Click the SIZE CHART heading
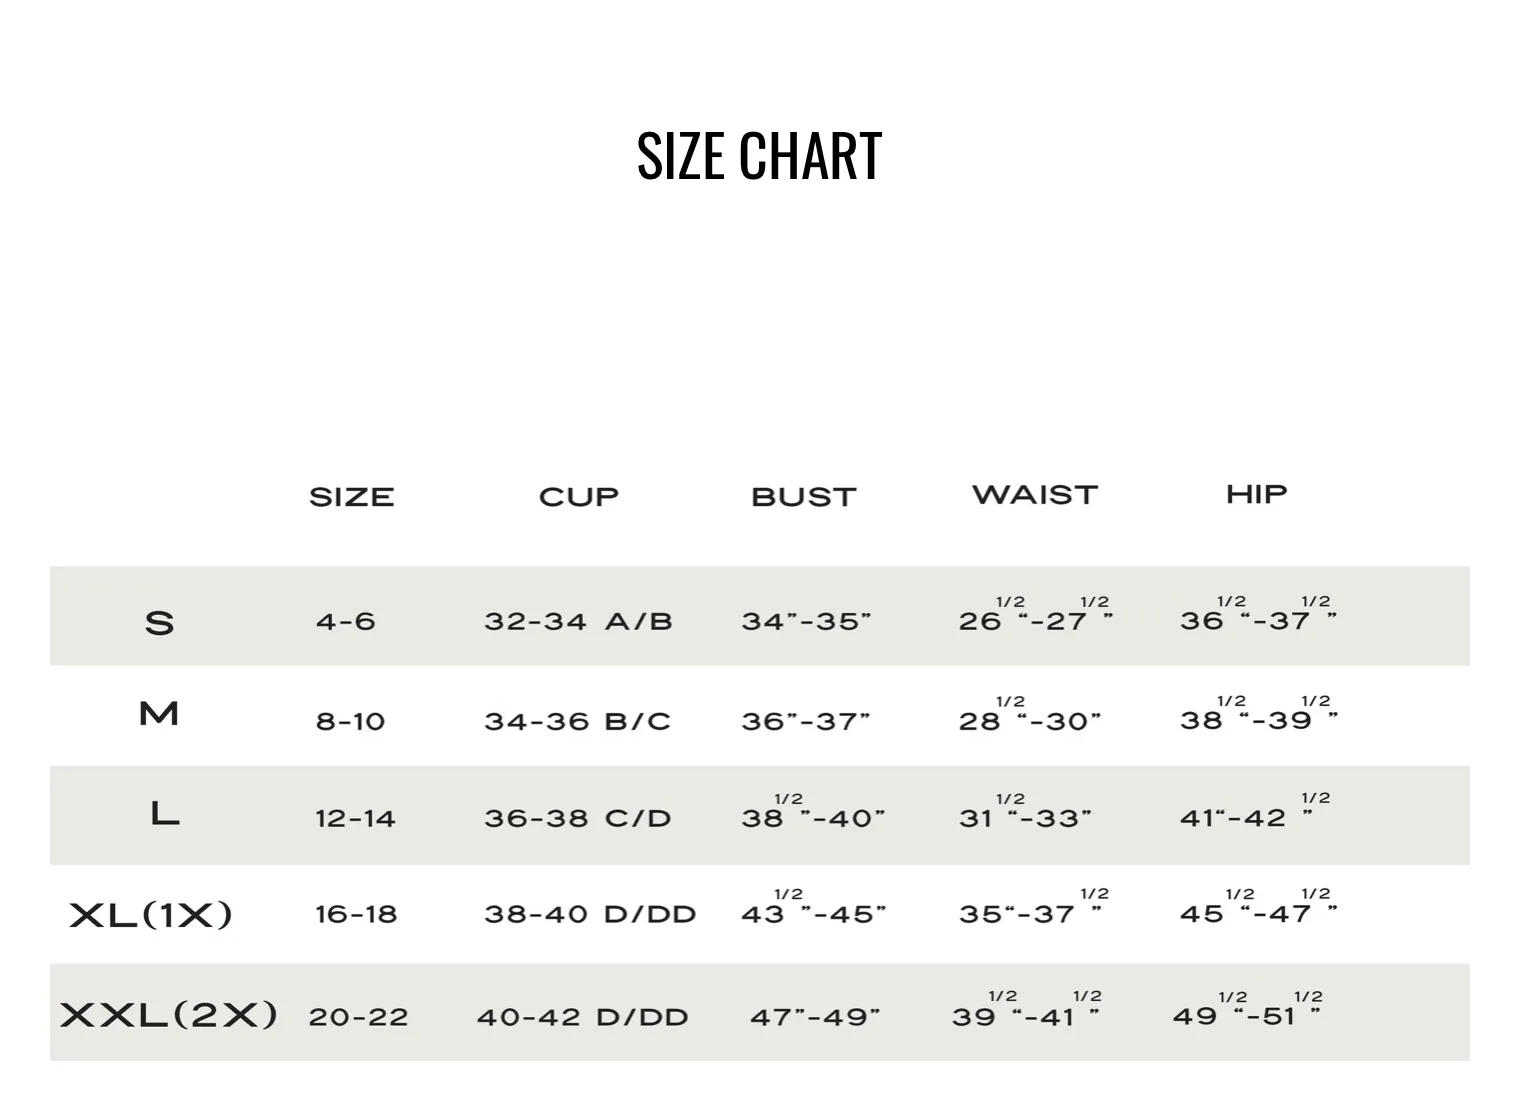1520x1100 pixels. (x=759, y=157)
